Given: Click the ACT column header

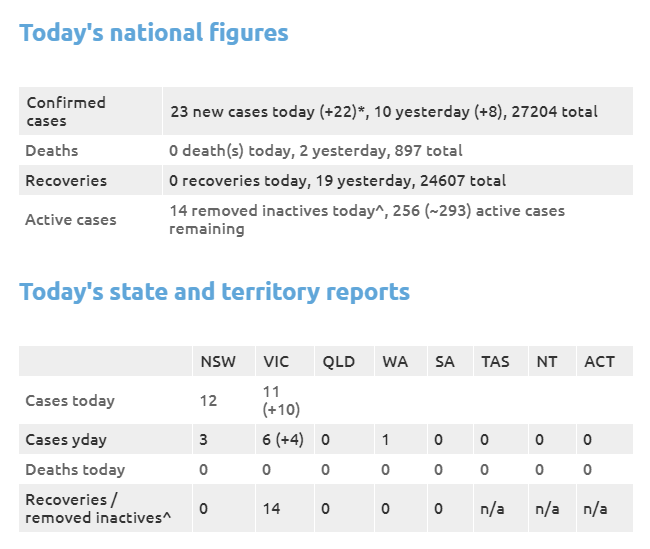Looking at the screenshot, I should point(599,362).
